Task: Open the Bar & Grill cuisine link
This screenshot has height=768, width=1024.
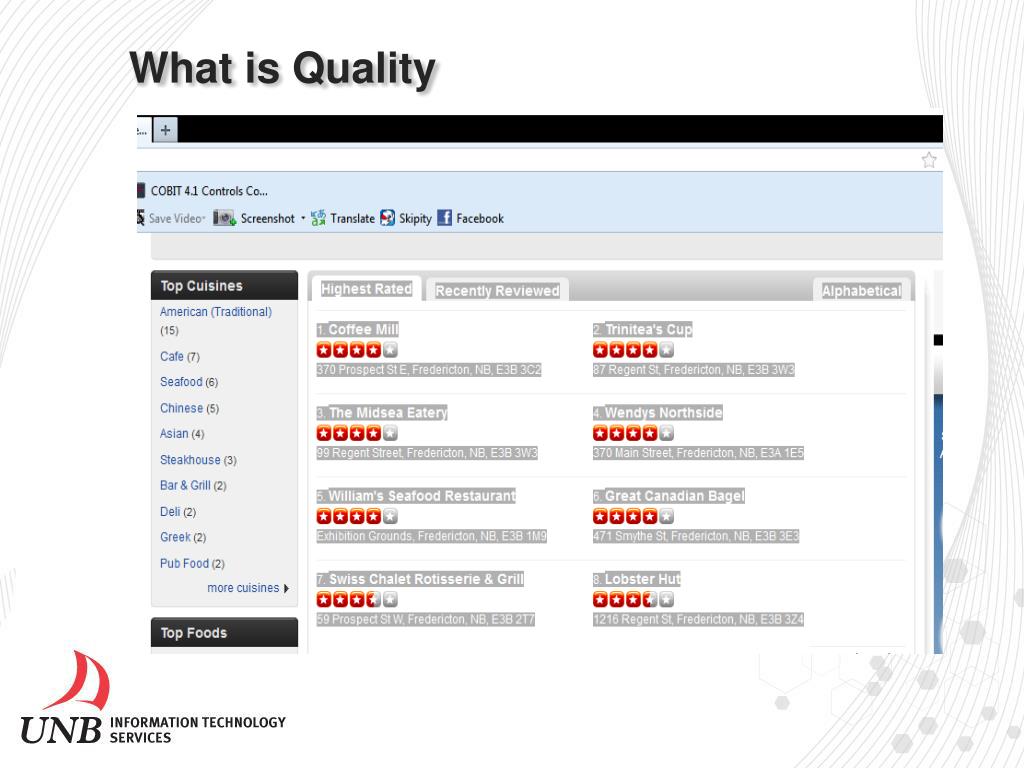Action: point(185,485)
